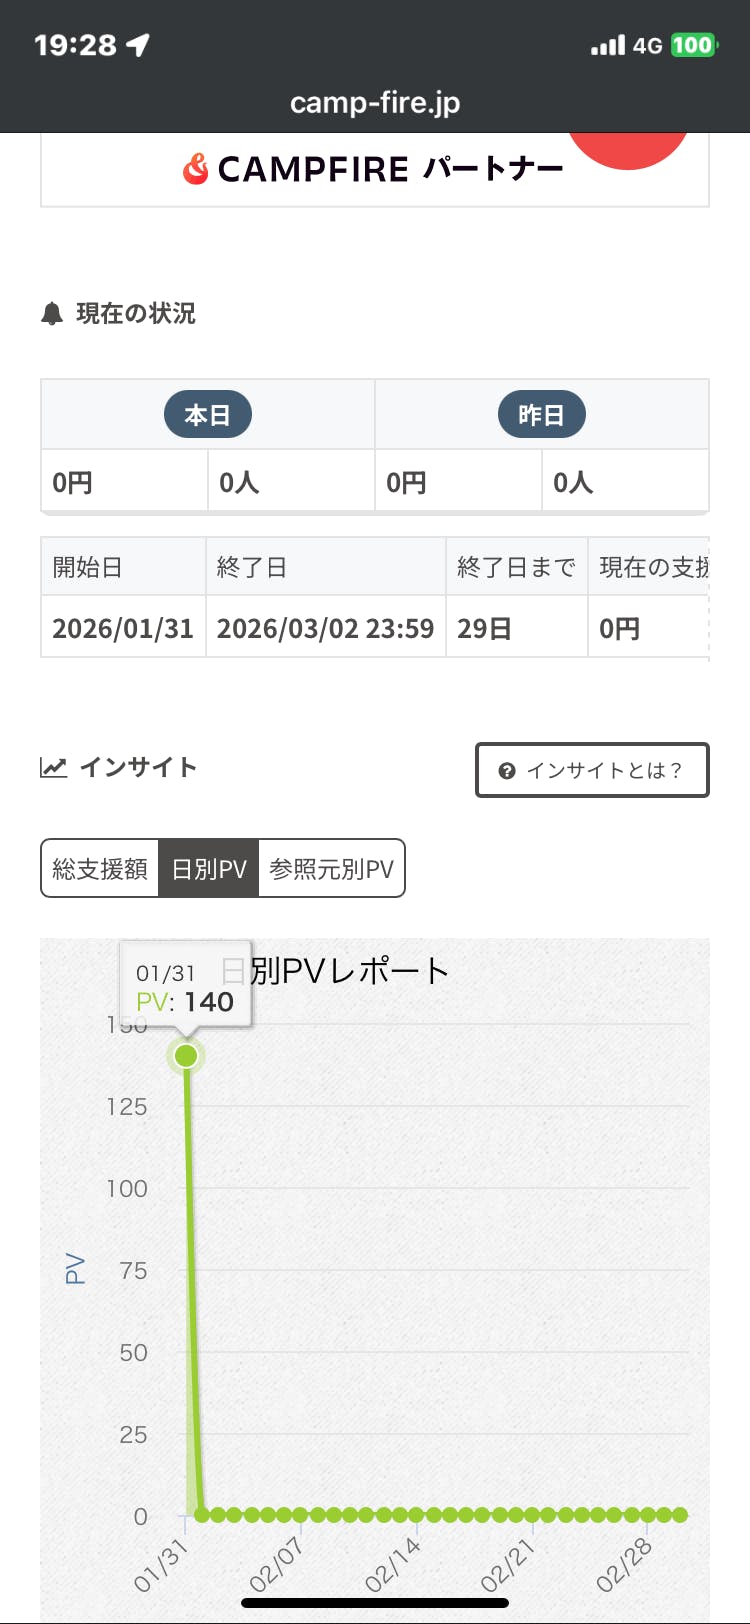This screenshot has width=750, height=1624.
Task: Tap the 昨日 pill label
Action: click(x=541, y=415)
